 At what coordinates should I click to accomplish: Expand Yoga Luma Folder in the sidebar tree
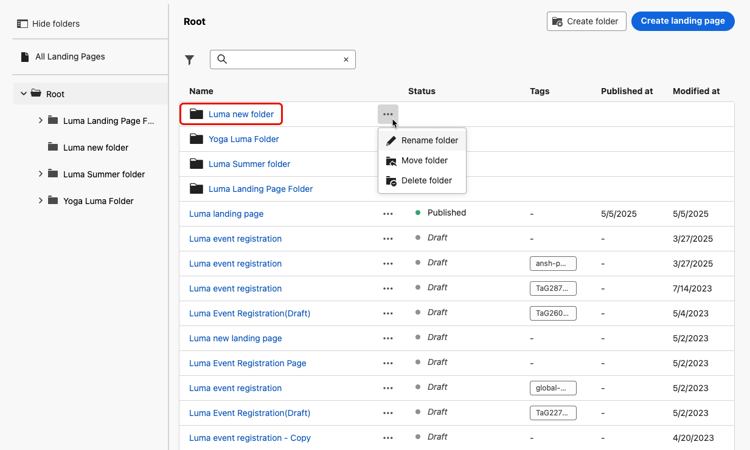[41, 201]
